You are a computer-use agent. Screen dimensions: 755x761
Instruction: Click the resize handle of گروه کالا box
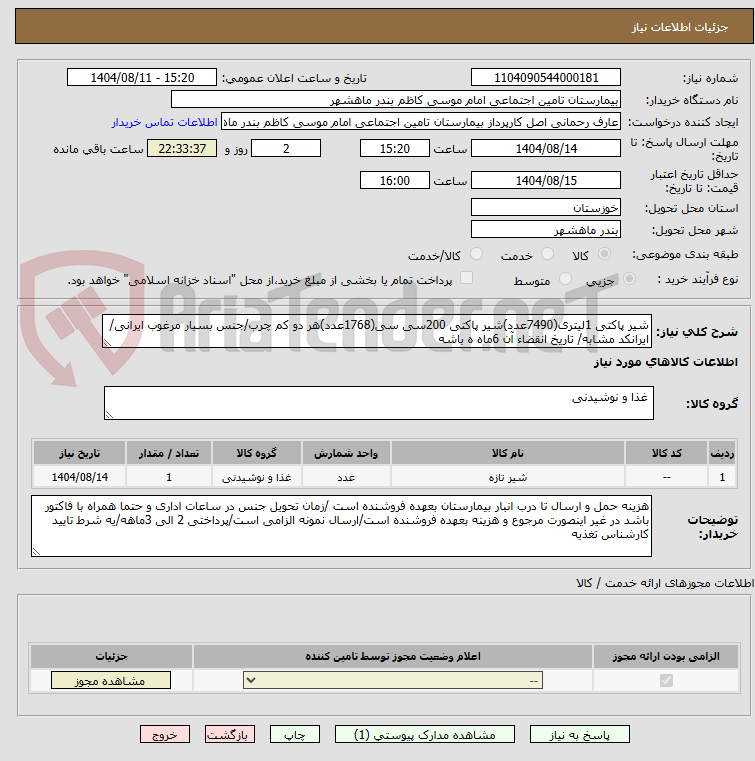coord(109,414)
